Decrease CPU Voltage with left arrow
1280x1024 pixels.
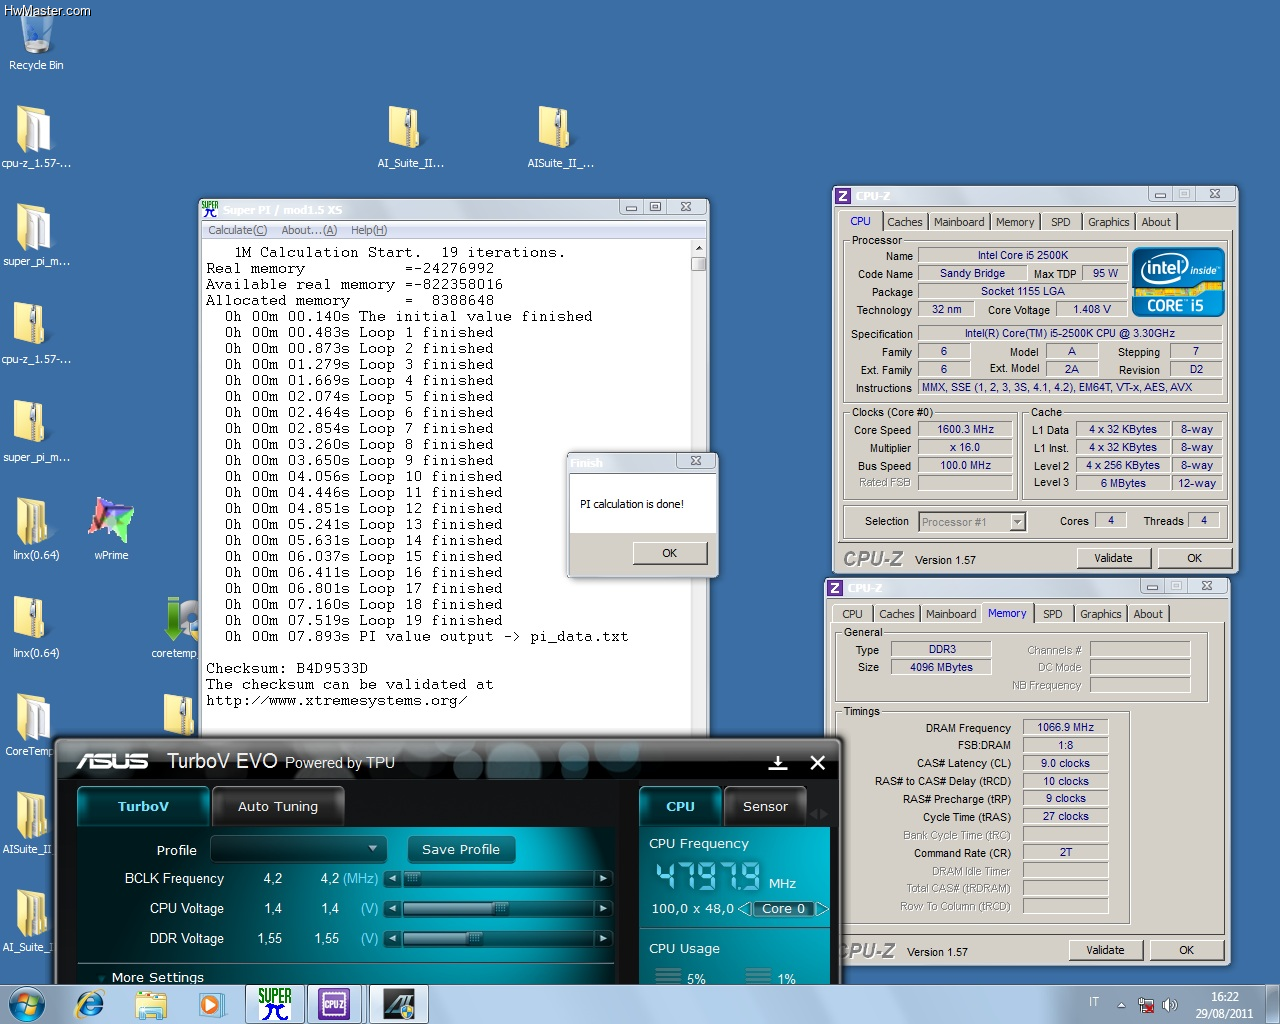point(393,909)
